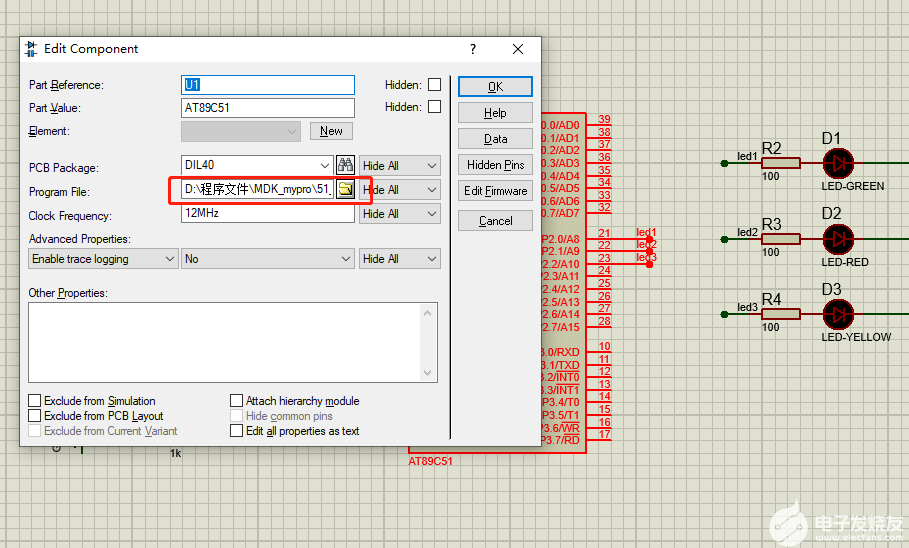Click the Program File folder browse icon
This screenshot has height=548, width=909.
[346, 189]
